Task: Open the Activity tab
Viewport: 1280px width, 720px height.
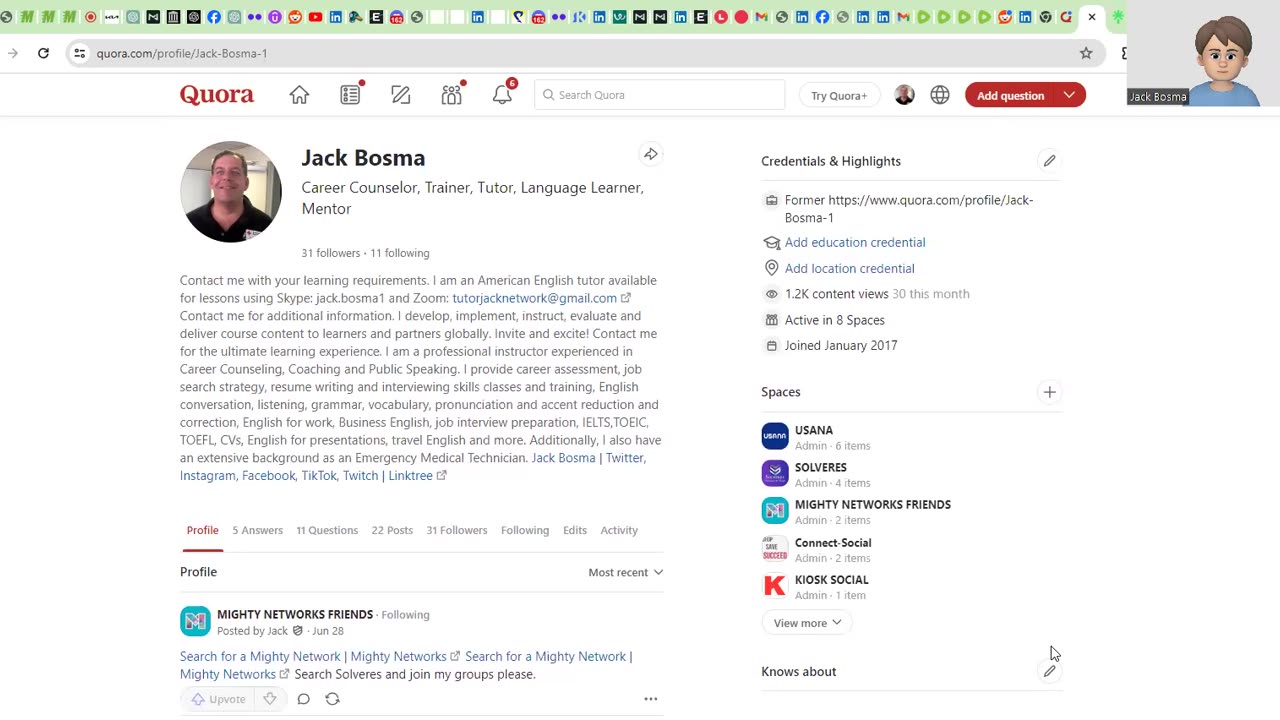Action: click(x=619, y=530)
